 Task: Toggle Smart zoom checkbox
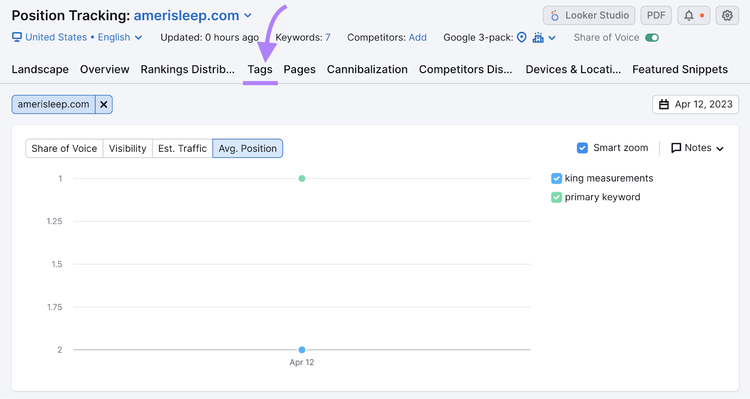point(582,148)
